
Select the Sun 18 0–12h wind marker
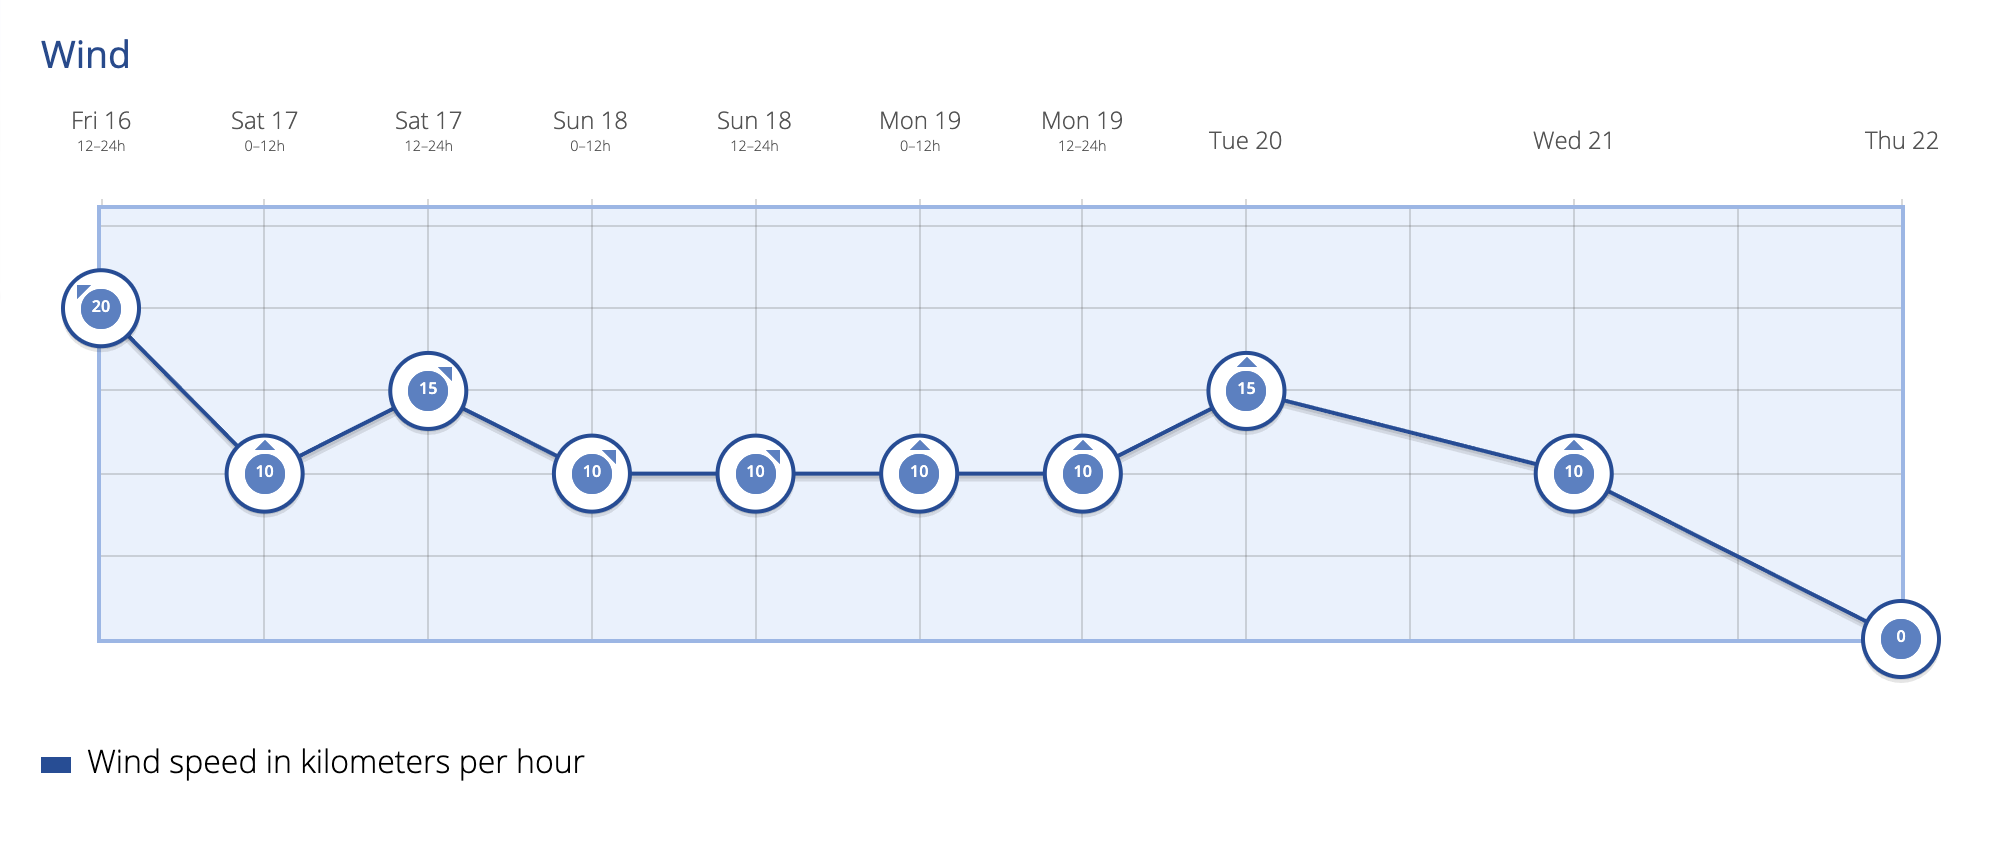[592, 473]
